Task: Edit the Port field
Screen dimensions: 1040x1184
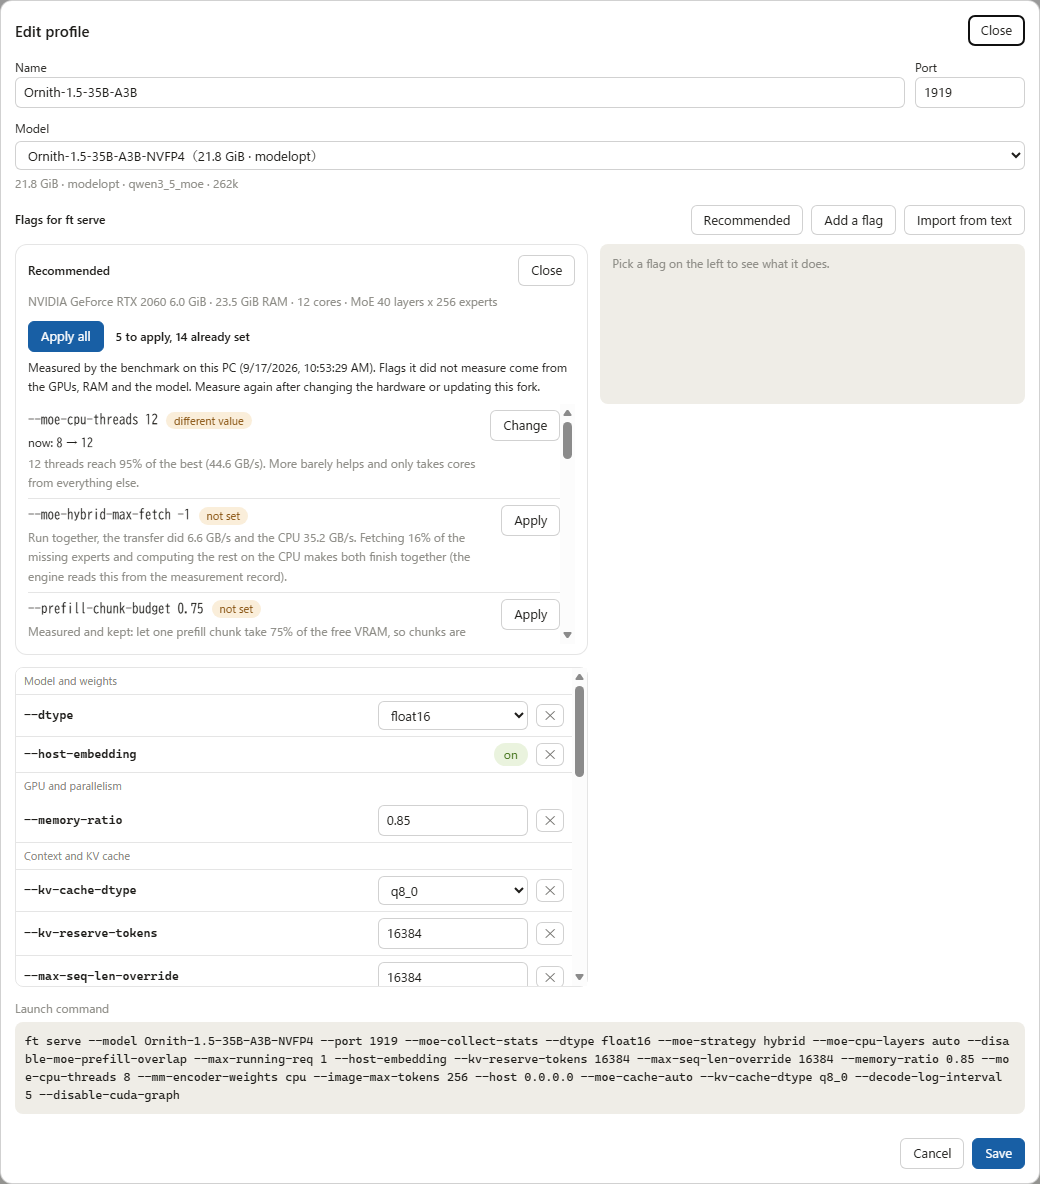Action: coord(970,92)
